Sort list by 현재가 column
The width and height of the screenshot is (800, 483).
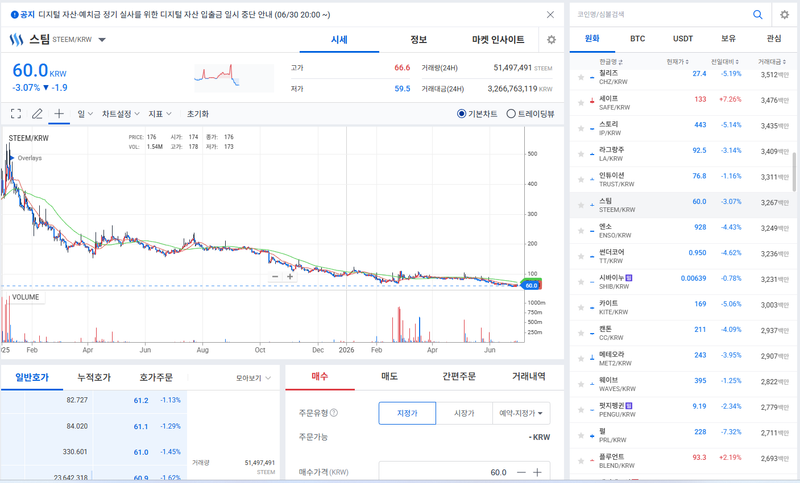[677, 62]
